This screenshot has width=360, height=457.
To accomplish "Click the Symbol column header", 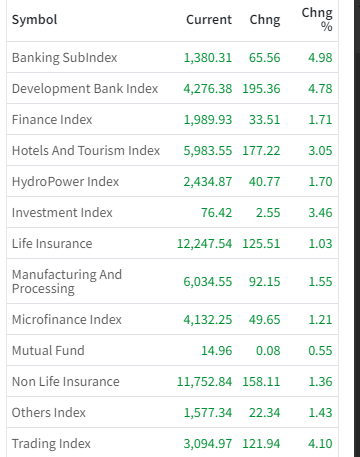I will (34, 20).
